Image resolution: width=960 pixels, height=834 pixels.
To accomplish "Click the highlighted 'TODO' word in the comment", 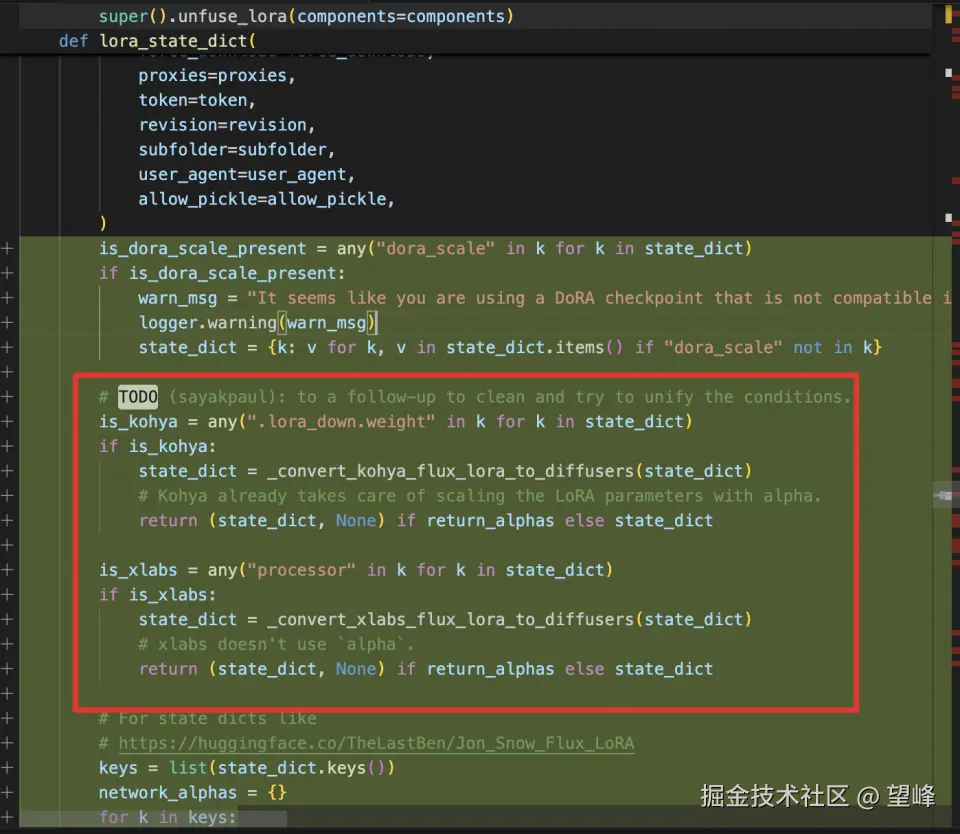I will point(138,397).
